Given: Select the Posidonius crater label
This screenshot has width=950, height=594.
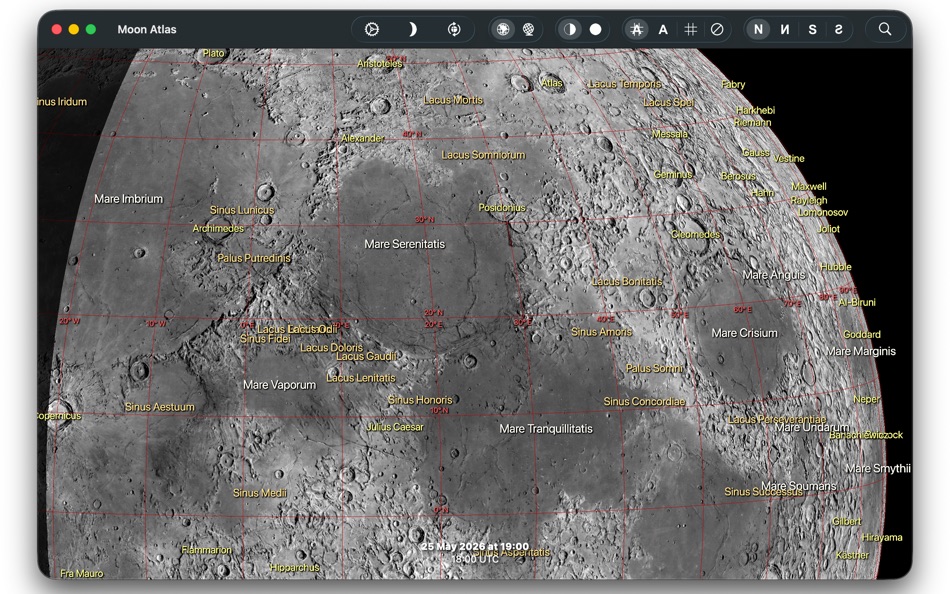Looking at the screenshot, I should pyautogui.click(x=505, y=207).
